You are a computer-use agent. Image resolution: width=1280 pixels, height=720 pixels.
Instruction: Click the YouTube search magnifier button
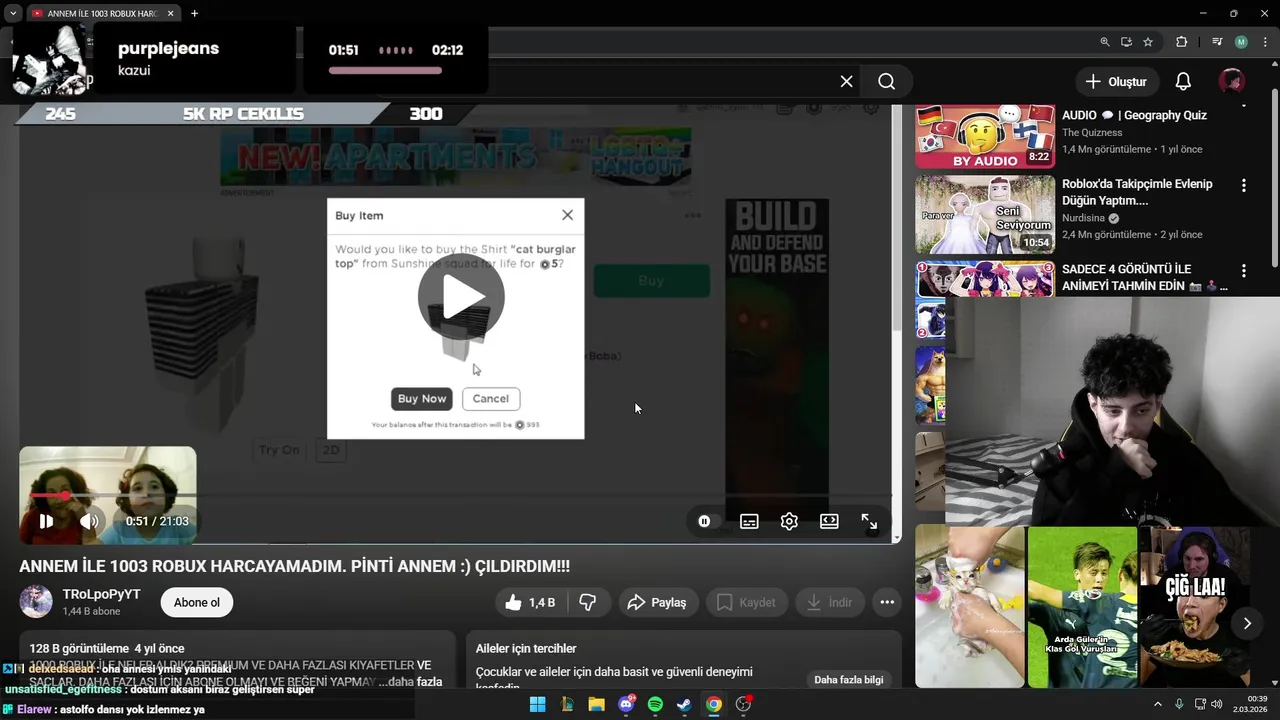tap(886, 81)
